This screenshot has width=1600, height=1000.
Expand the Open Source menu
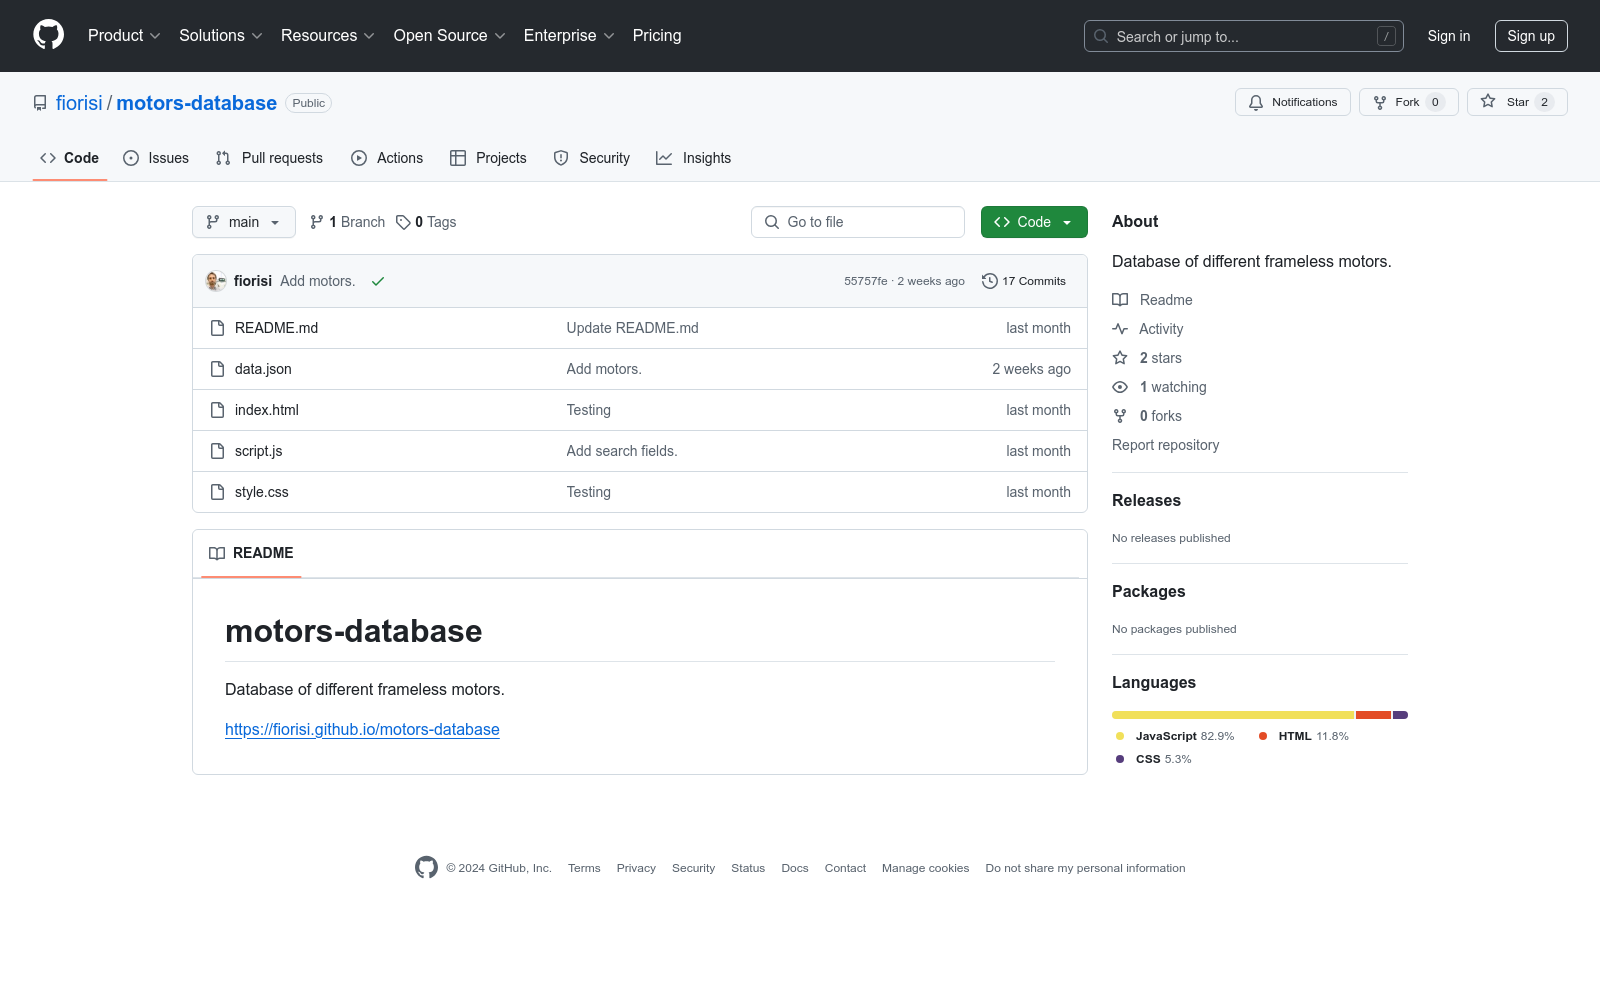tap(450, 35)
